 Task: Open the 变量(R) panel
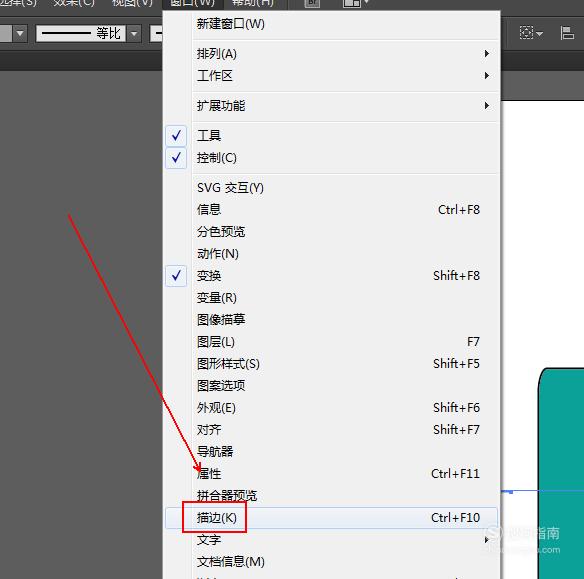click(x=331, y=298)
